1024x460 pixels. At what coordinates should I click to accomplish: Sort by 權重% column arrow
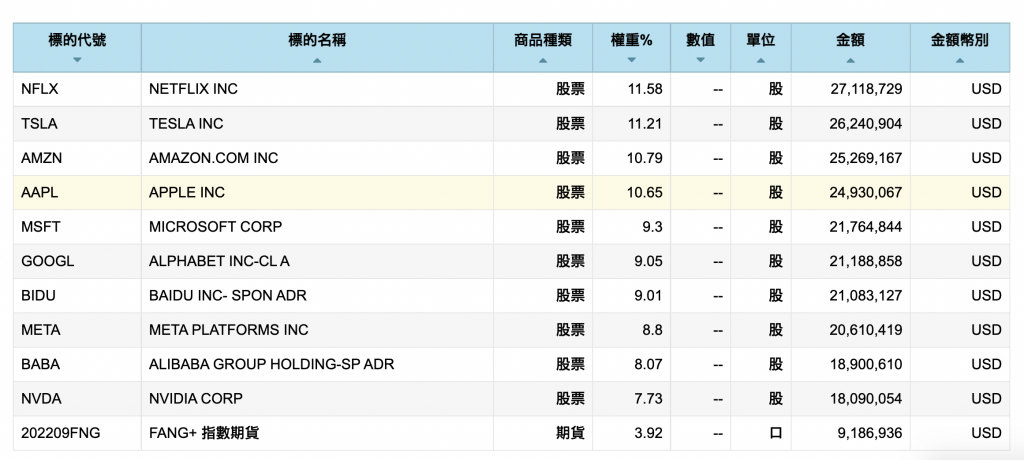click(x=631, y=60)
